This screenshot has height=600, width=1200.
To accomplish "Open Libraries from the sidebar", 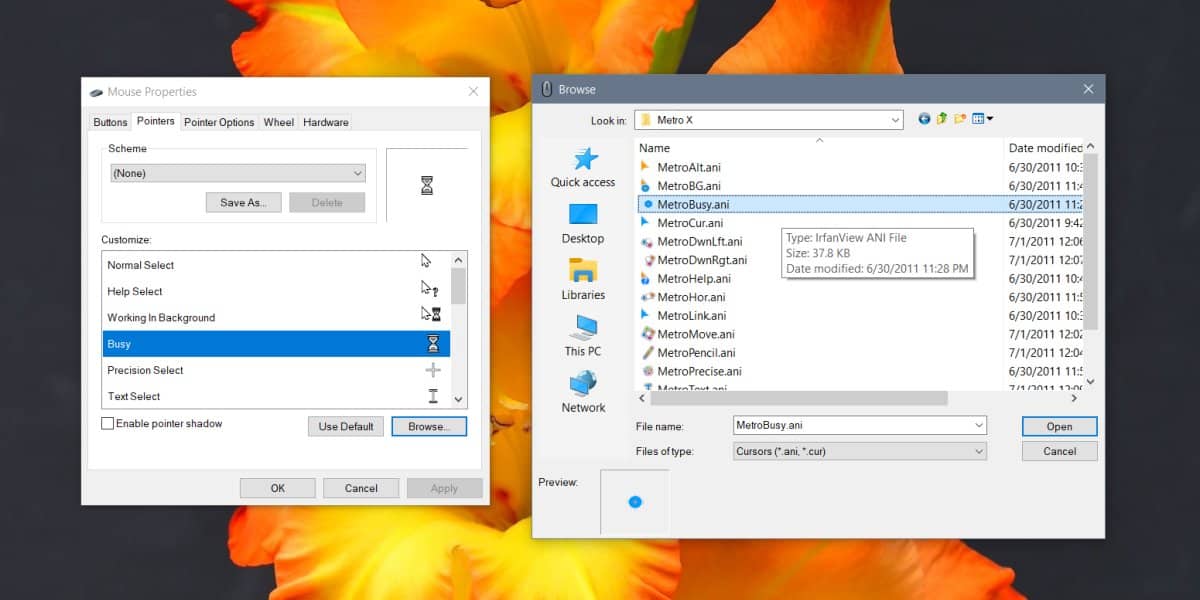I will 582,278.
